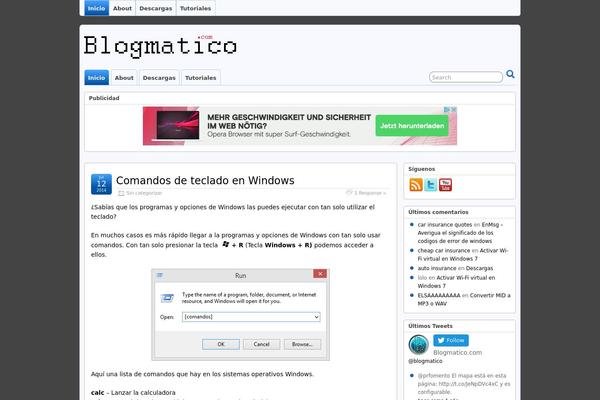This screenshot has height=400, width=600.
Task: Open the Twitter icon under Síguenos
Action: point(430,184)
